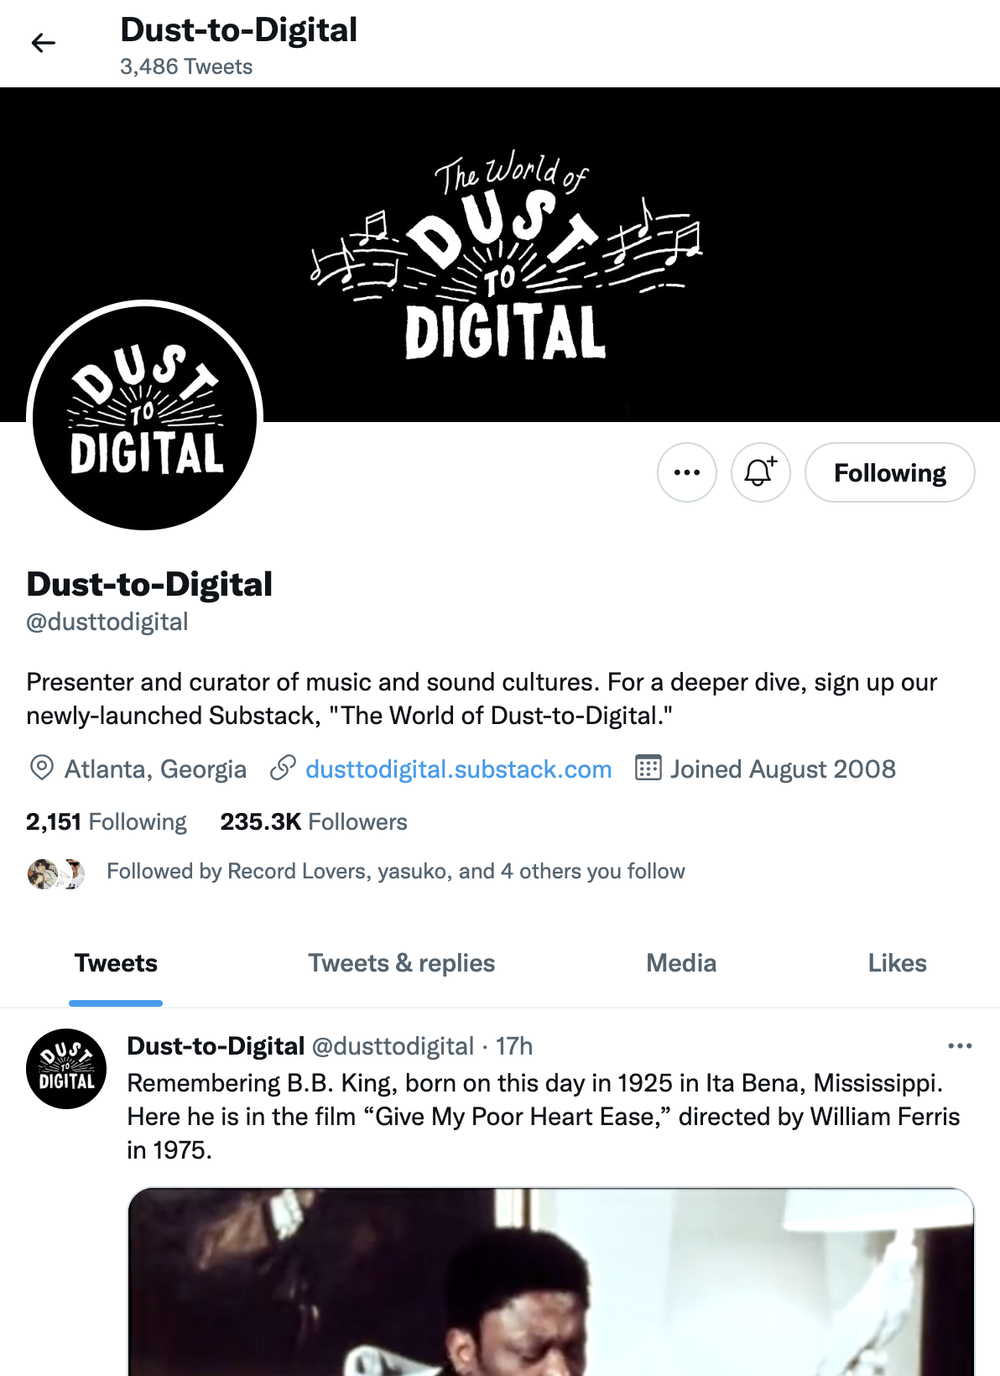View the black header banner image
The image size is (1000, 1376).
[500, 254]
